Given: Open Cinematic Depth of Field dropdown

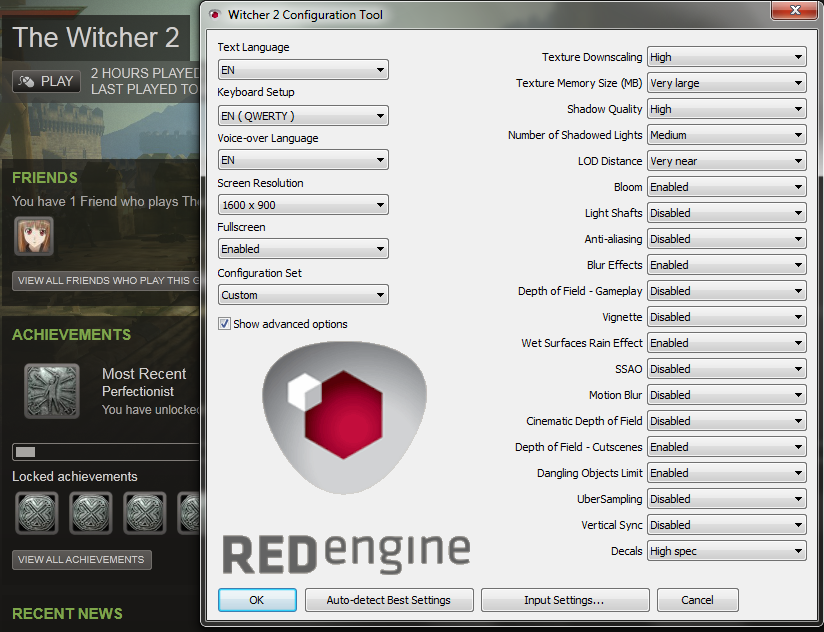Looking at the screenshot, I should tap(727, 421).
